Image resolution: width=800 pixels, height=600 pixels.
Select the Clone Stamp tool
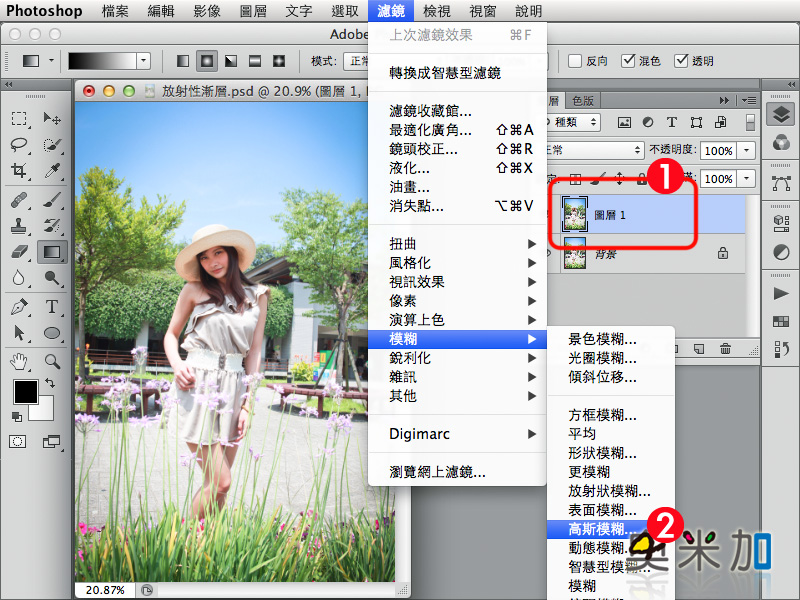(19, 226)
